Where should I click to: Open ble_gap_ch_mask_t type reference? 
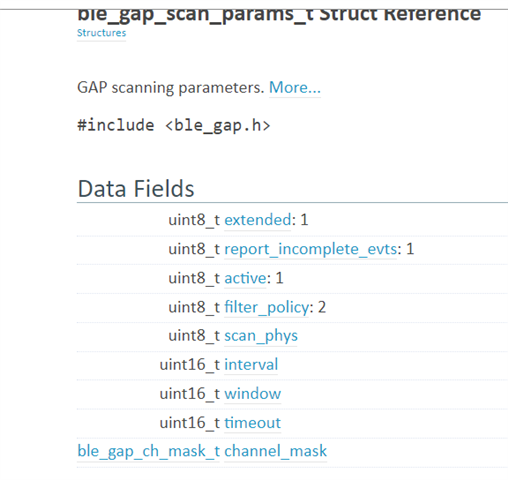pos(148,451)
